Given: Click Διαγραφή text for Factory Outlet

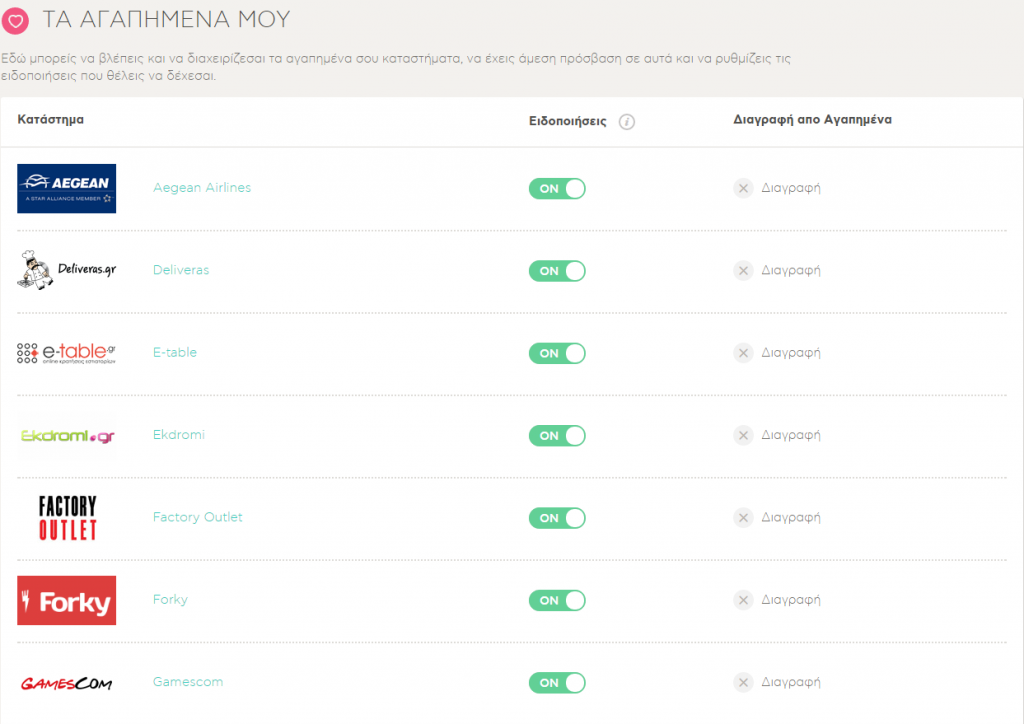Looking at the screenshot, I should (x=791, y=517).
